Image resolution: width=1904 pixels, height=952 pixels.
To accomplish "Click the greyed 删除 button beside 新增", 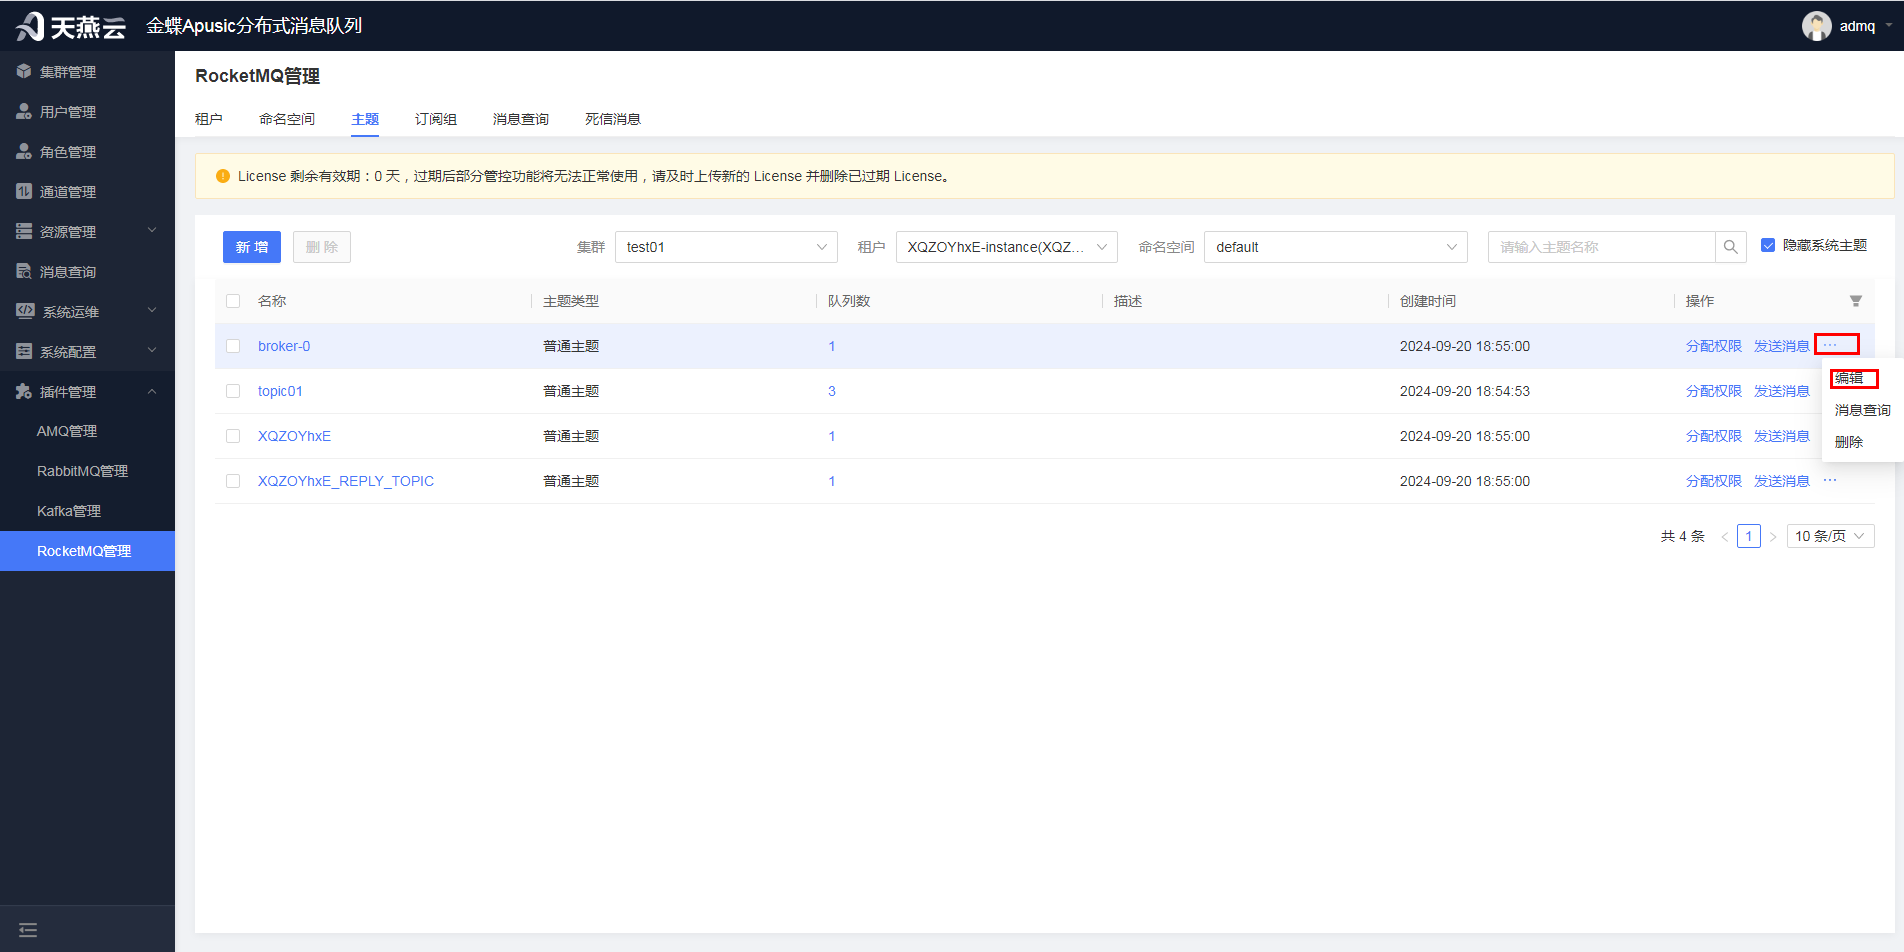I will coord(322,247).
